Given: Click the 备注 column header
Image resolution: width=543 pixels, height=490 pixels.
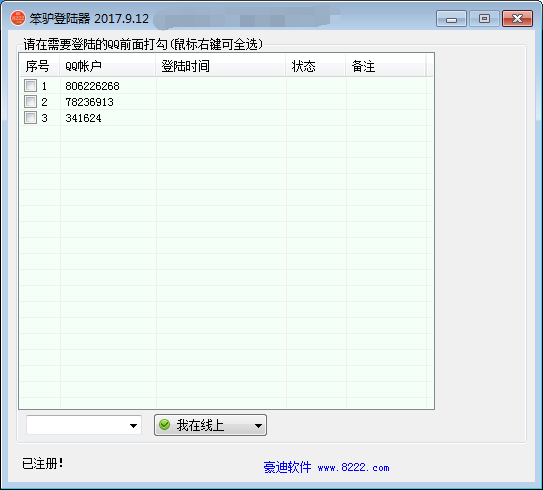Looking at the screenshot, I should [385, 65].
